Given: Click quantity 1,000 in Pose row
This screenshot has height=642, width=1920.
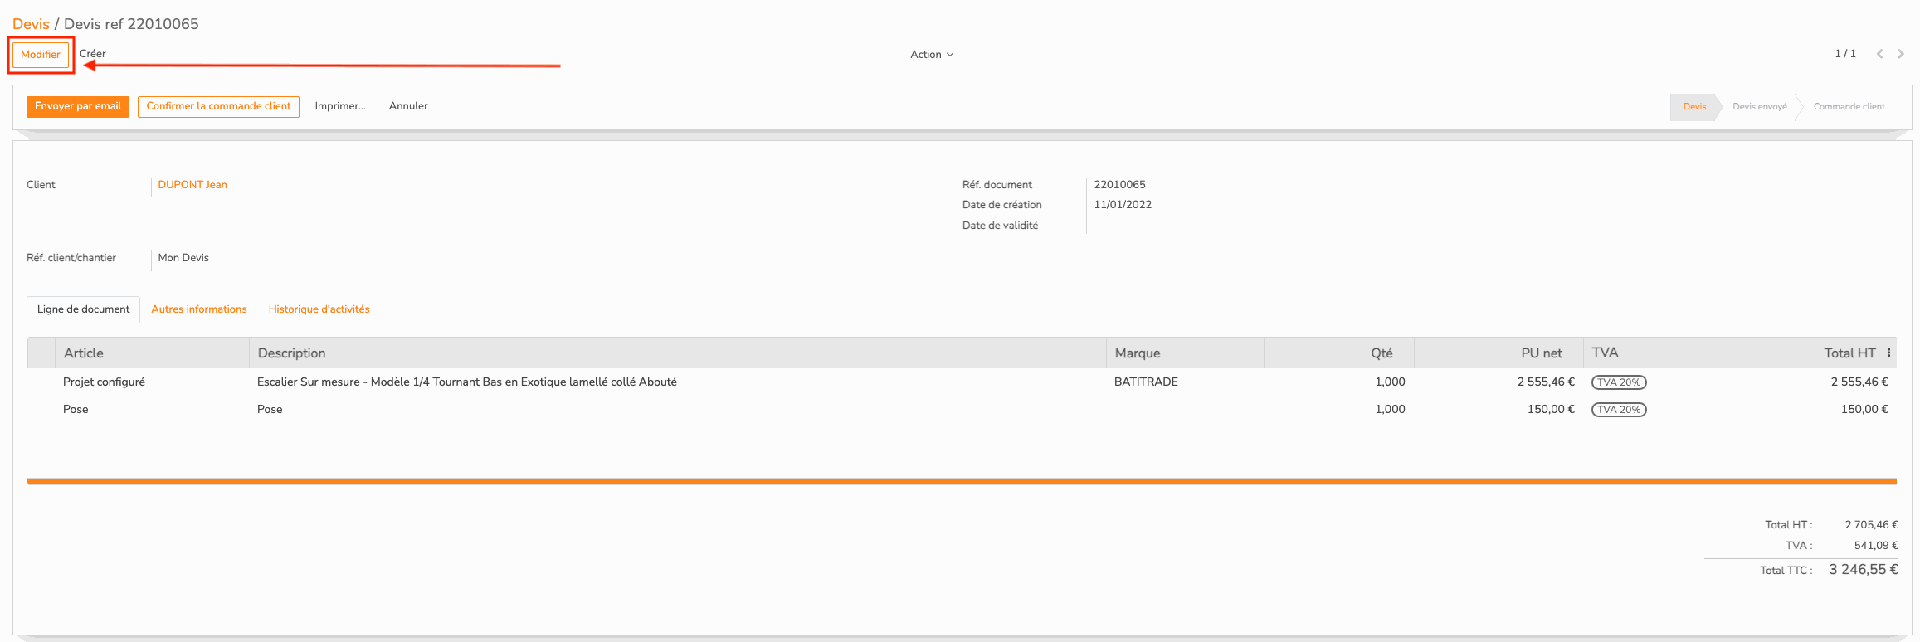Looking at the screenshot, I should pos(1390,410).
